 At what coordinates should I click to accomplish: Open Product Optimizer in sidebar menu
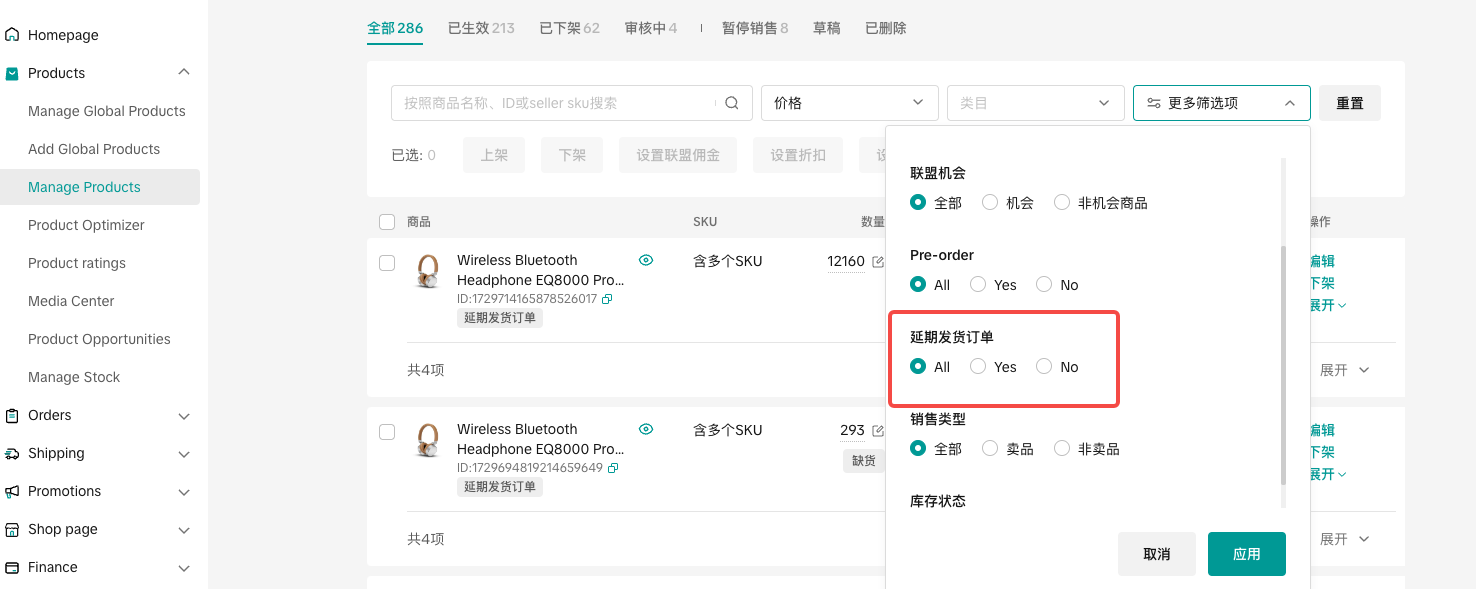tap(86, 225)
